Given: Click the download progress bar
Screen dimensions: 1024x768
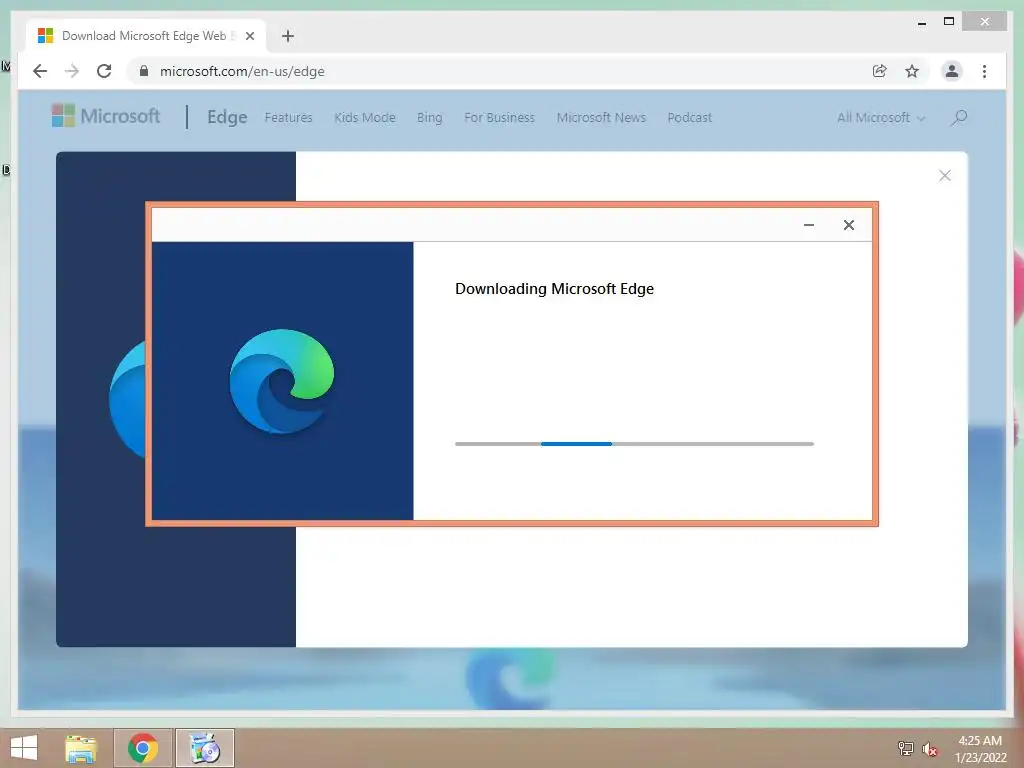Looking at the screenshot, I should 634,443.
